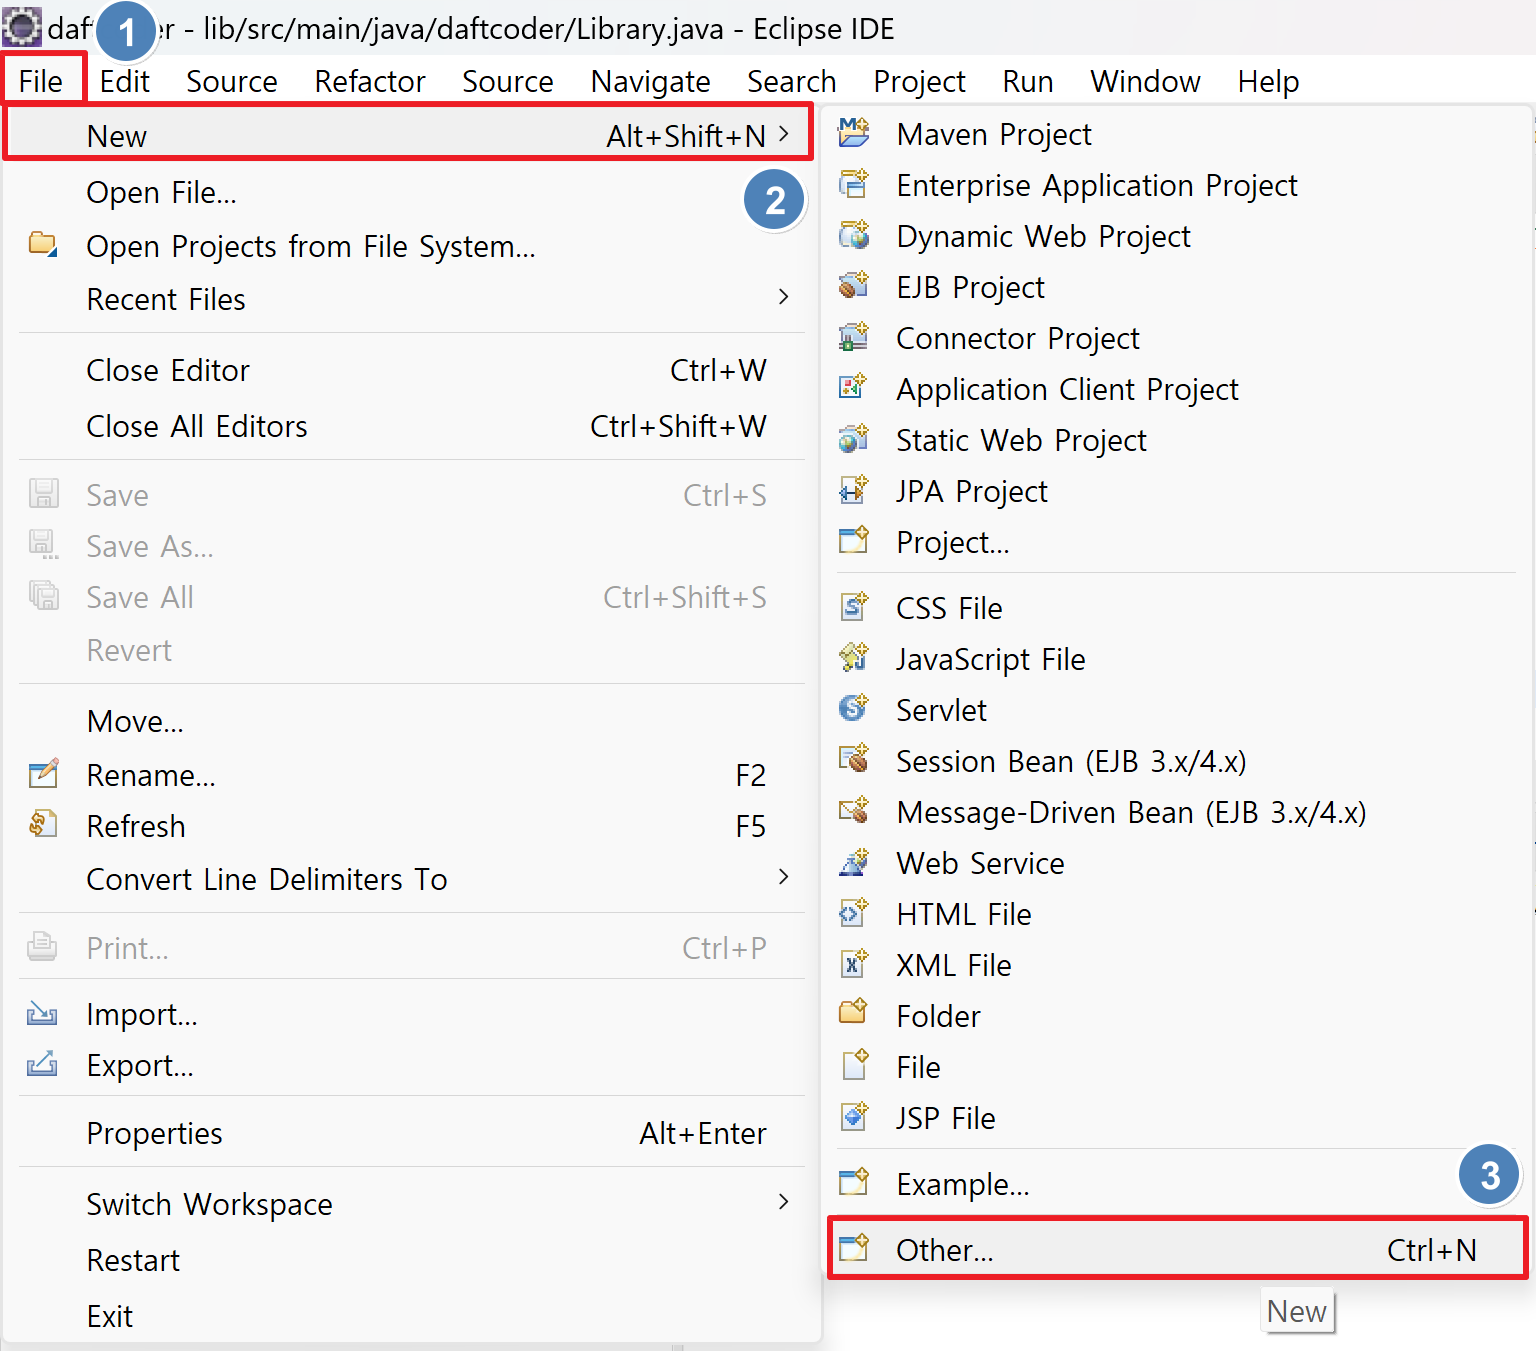Open the Help menu

(1269, 81)
